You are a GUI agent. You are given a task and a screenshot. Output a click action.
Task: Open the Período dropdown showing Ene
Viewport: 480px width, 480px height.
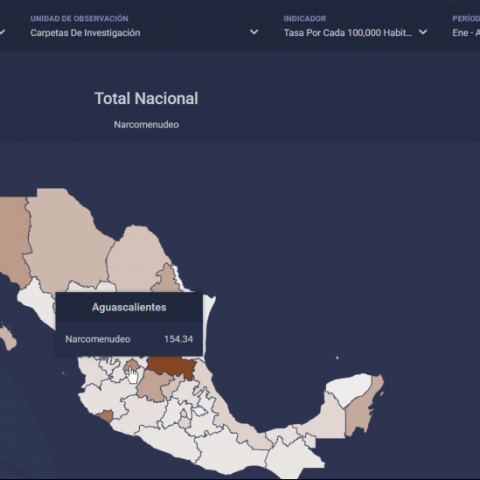(x=465, y=26)
